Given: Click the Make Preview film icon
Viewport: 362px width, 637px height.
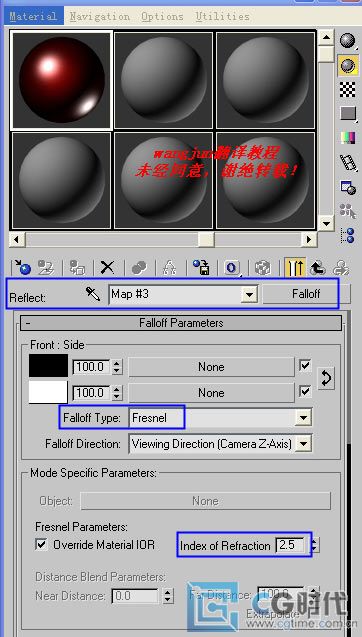Looking at the screenshot, I should pos(348,162).
